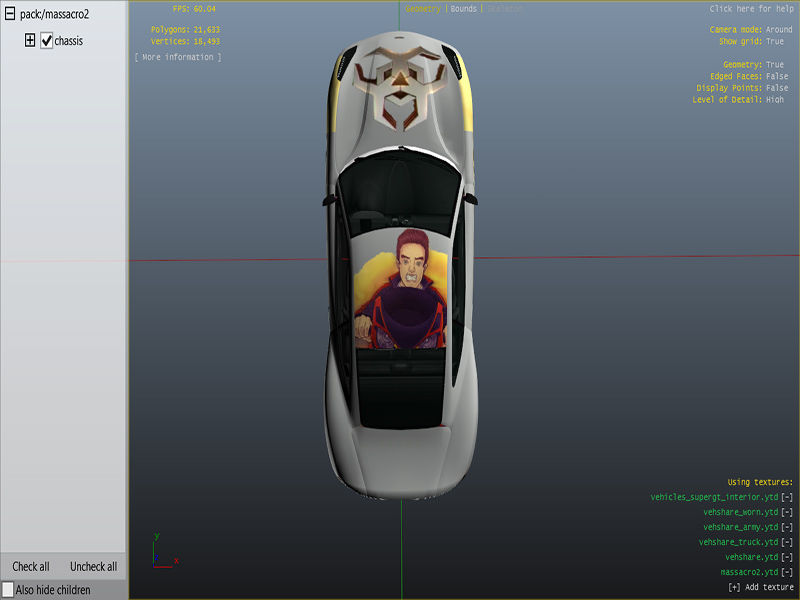Select massacro2.ytd texture entry
The height and width of the screenshot is (600, 800).
click(x=749, y=572)
